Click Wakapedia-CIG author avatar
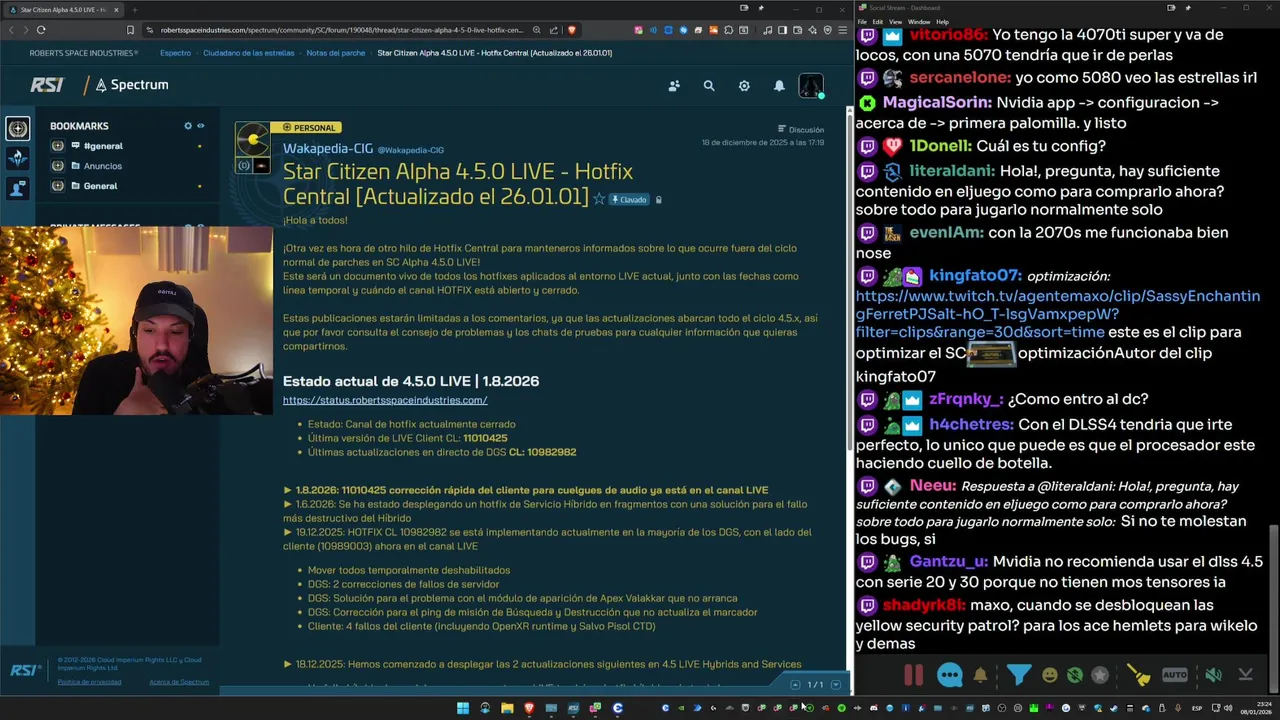The width and height of the screenshot is (1280, 720). coord(253,139)
